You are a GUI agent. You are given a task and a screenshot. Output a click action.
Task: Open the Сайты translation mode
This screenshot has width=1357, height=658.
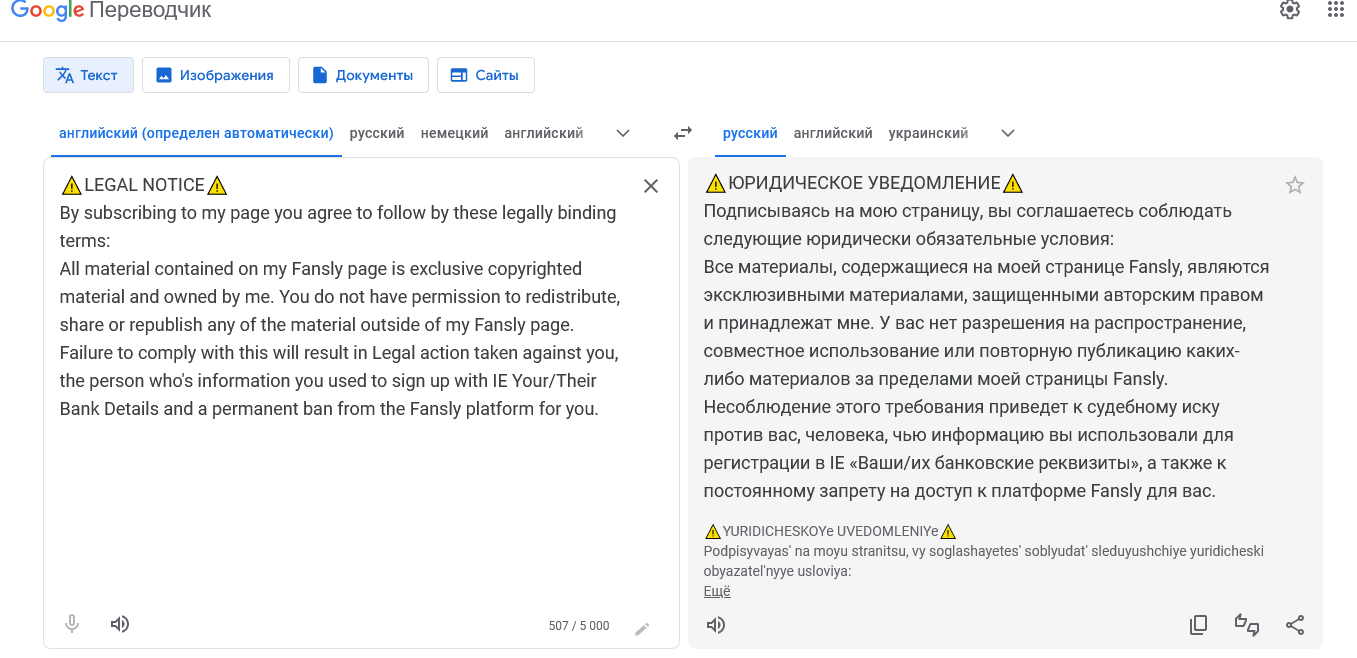485,75
